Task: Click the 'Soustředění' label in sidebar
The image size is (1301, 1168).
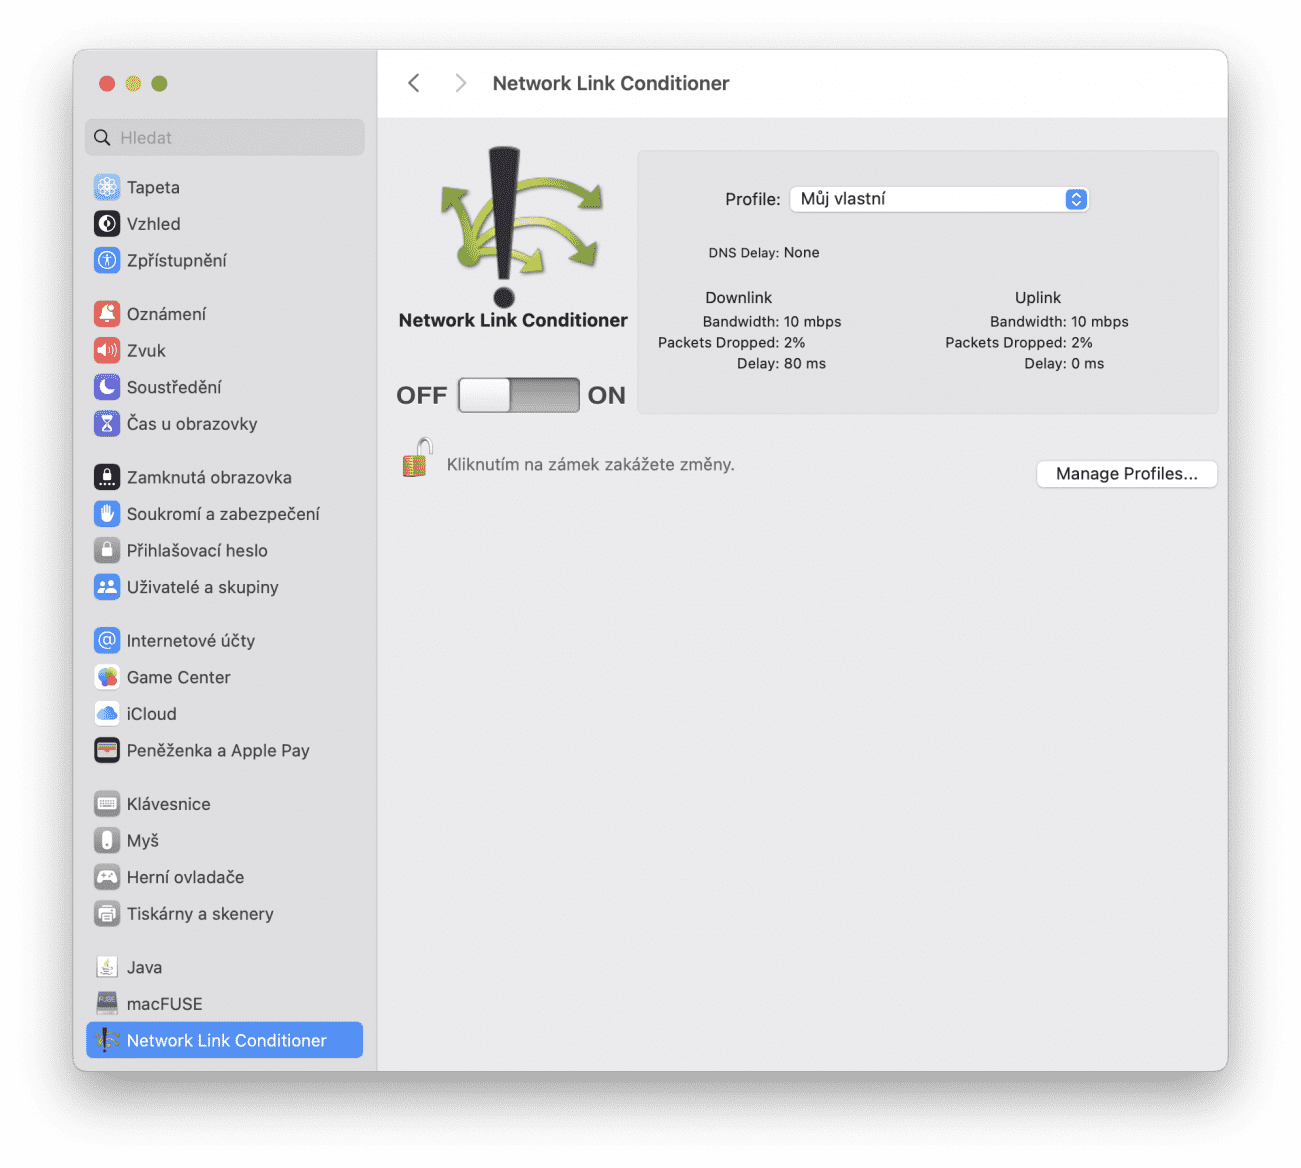Action: (174, 387)
